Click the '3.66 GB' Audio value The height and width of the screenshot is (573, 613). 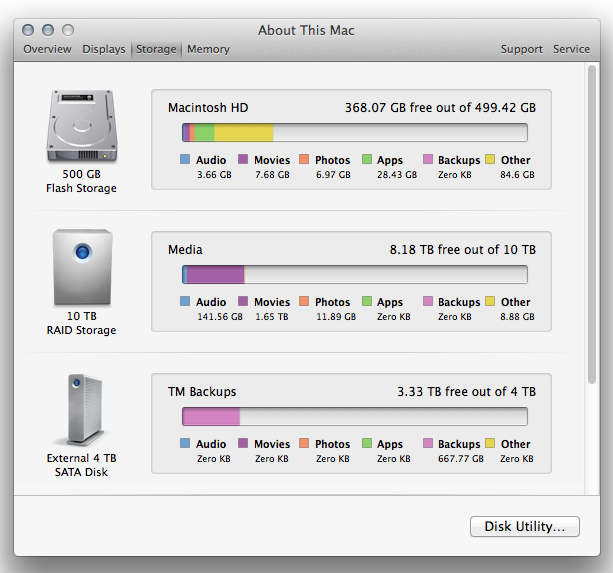pyautogui.click(x=214, y=175)
